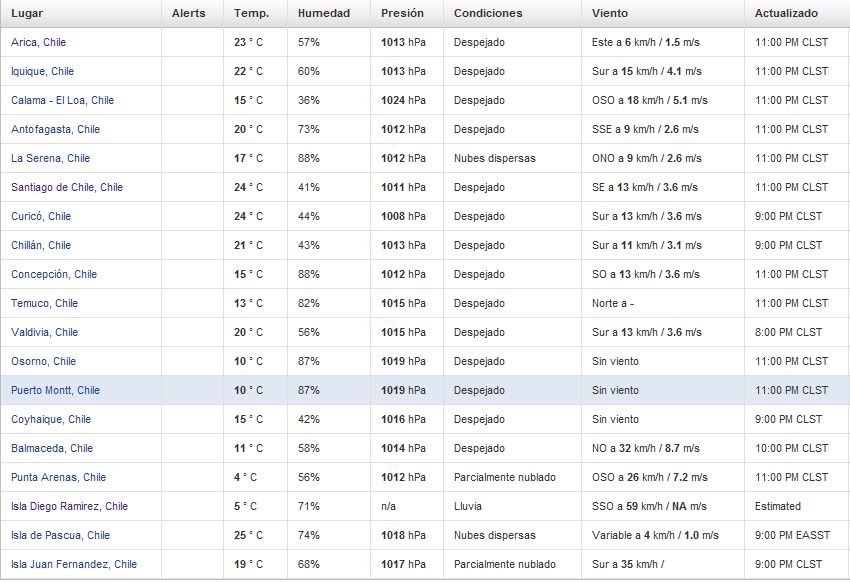The image size is (850, 582).
Task: Click the Viento column header
Action: 610,14
